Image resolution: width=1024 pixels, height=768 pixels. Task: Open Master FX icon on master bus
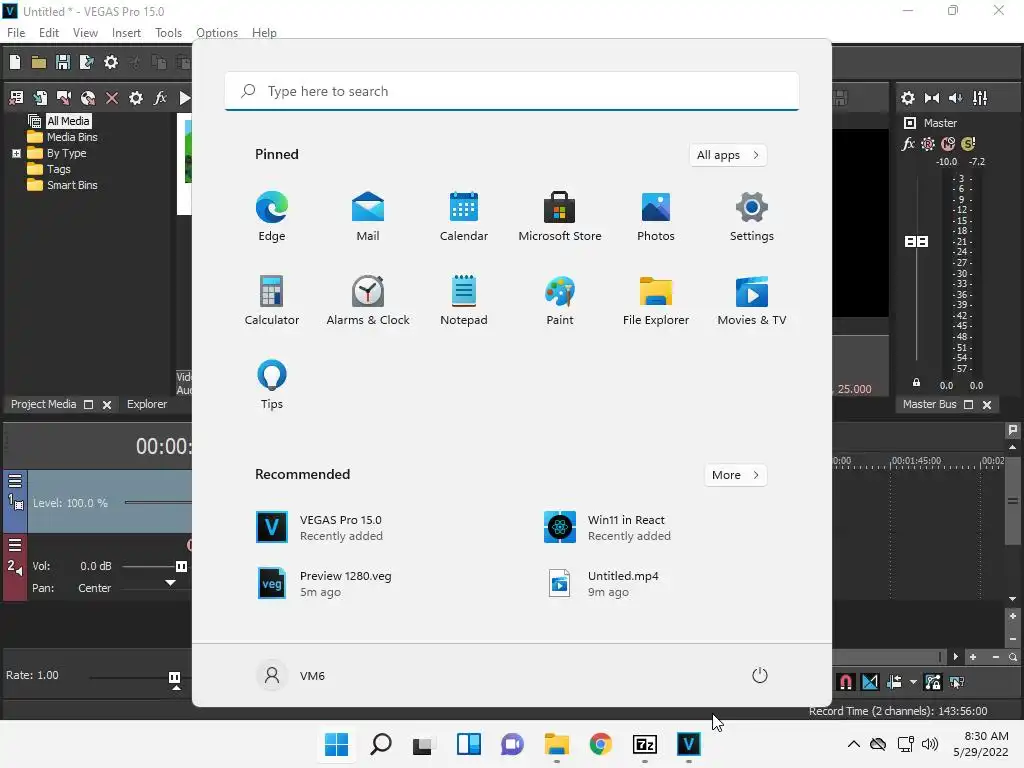908,144
